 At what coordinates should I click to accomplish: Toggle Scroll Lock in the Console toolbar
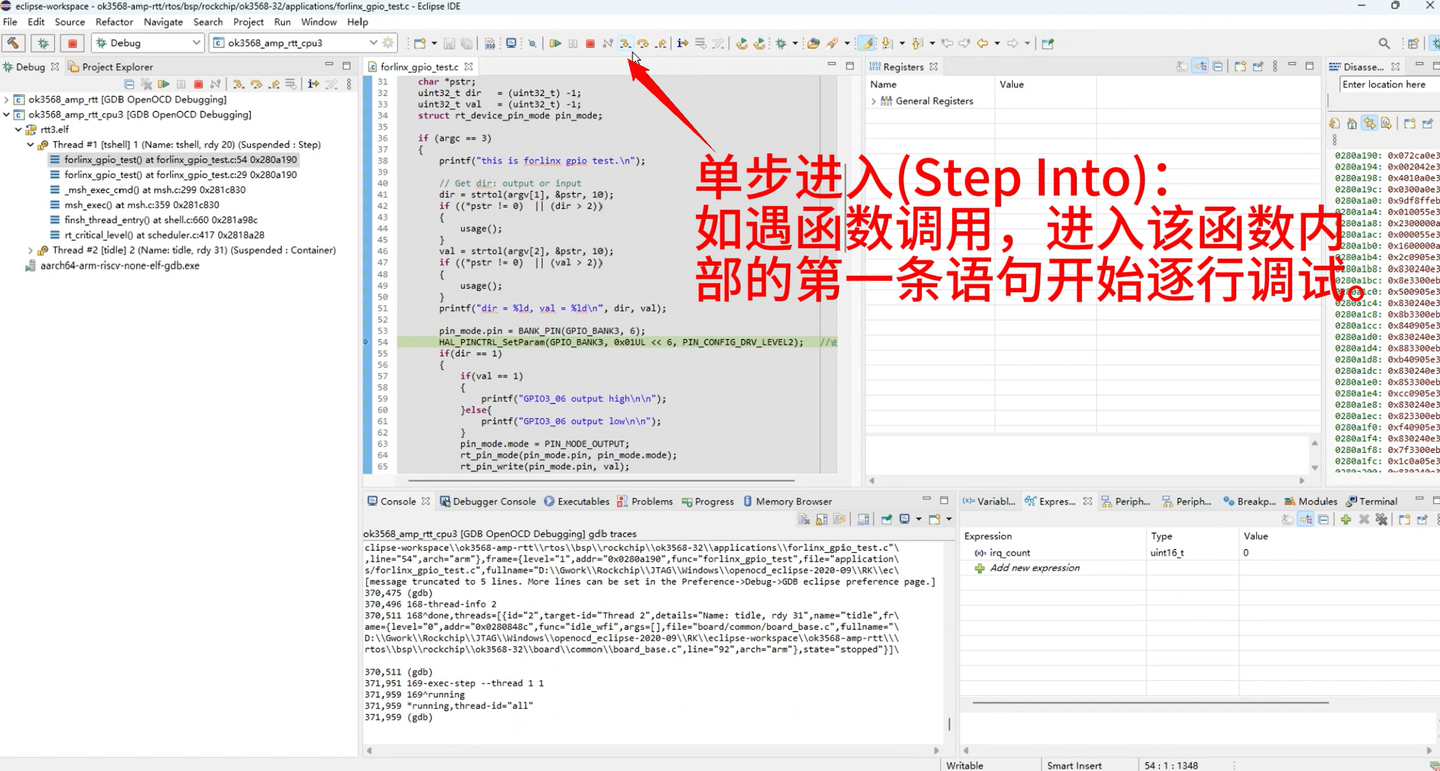[821, 520]
